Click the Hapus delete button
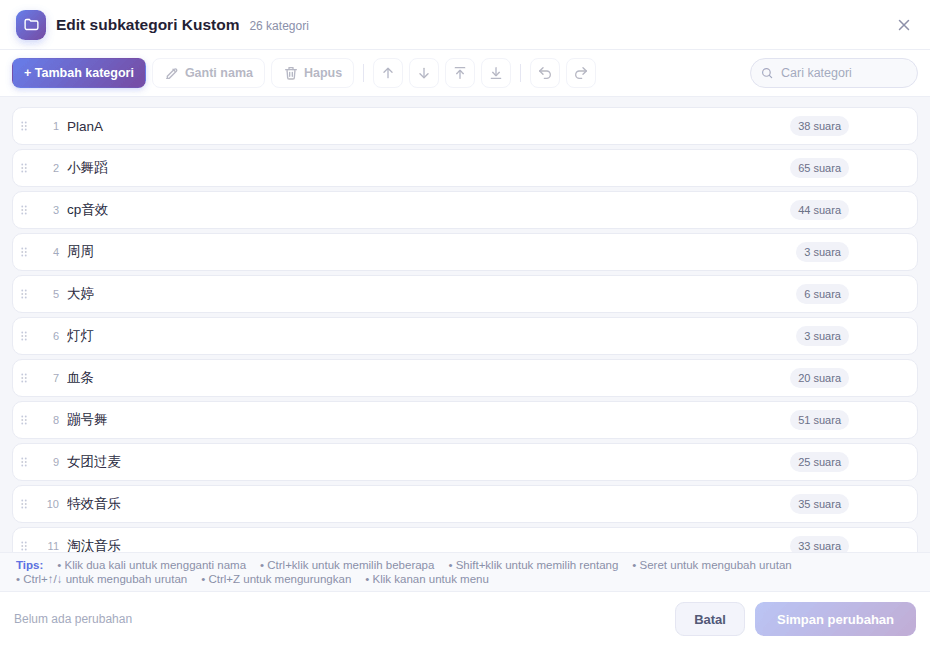 click(x=313, y=73)
